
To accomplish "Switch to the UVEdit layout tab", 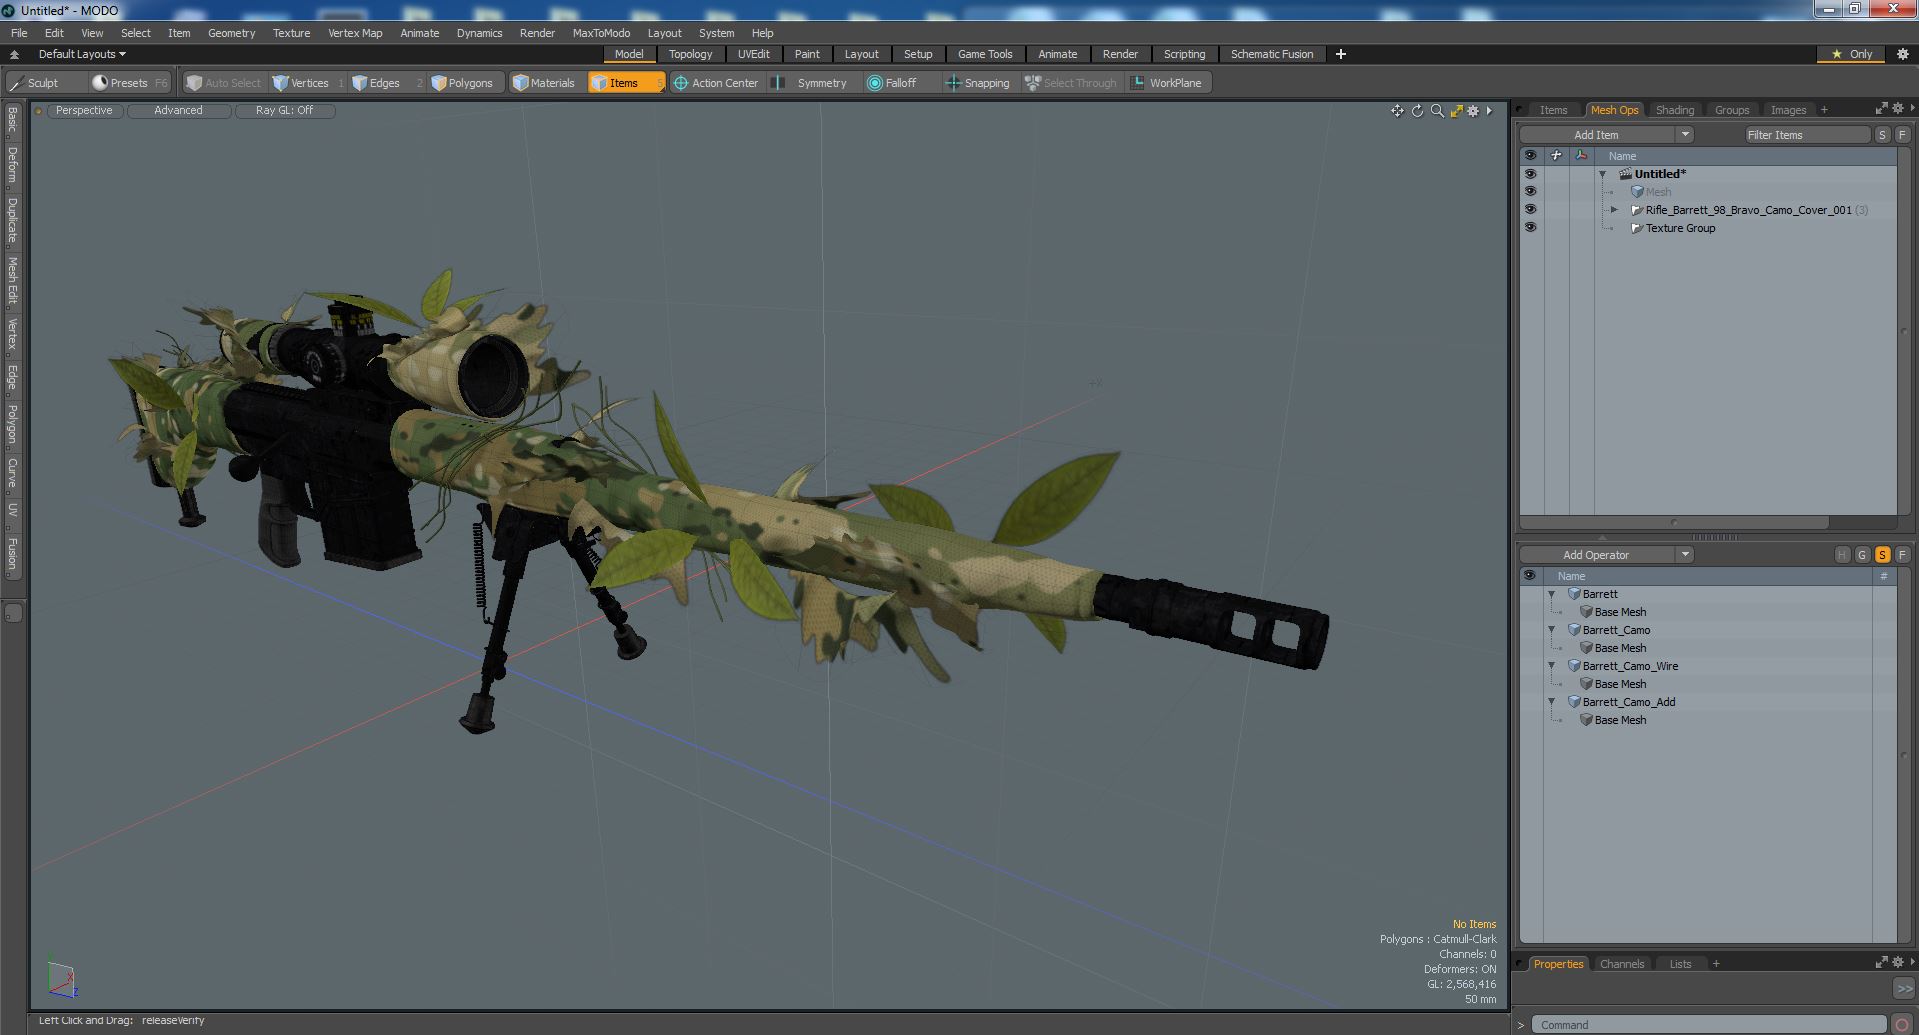I will click(x=753, y=54).
